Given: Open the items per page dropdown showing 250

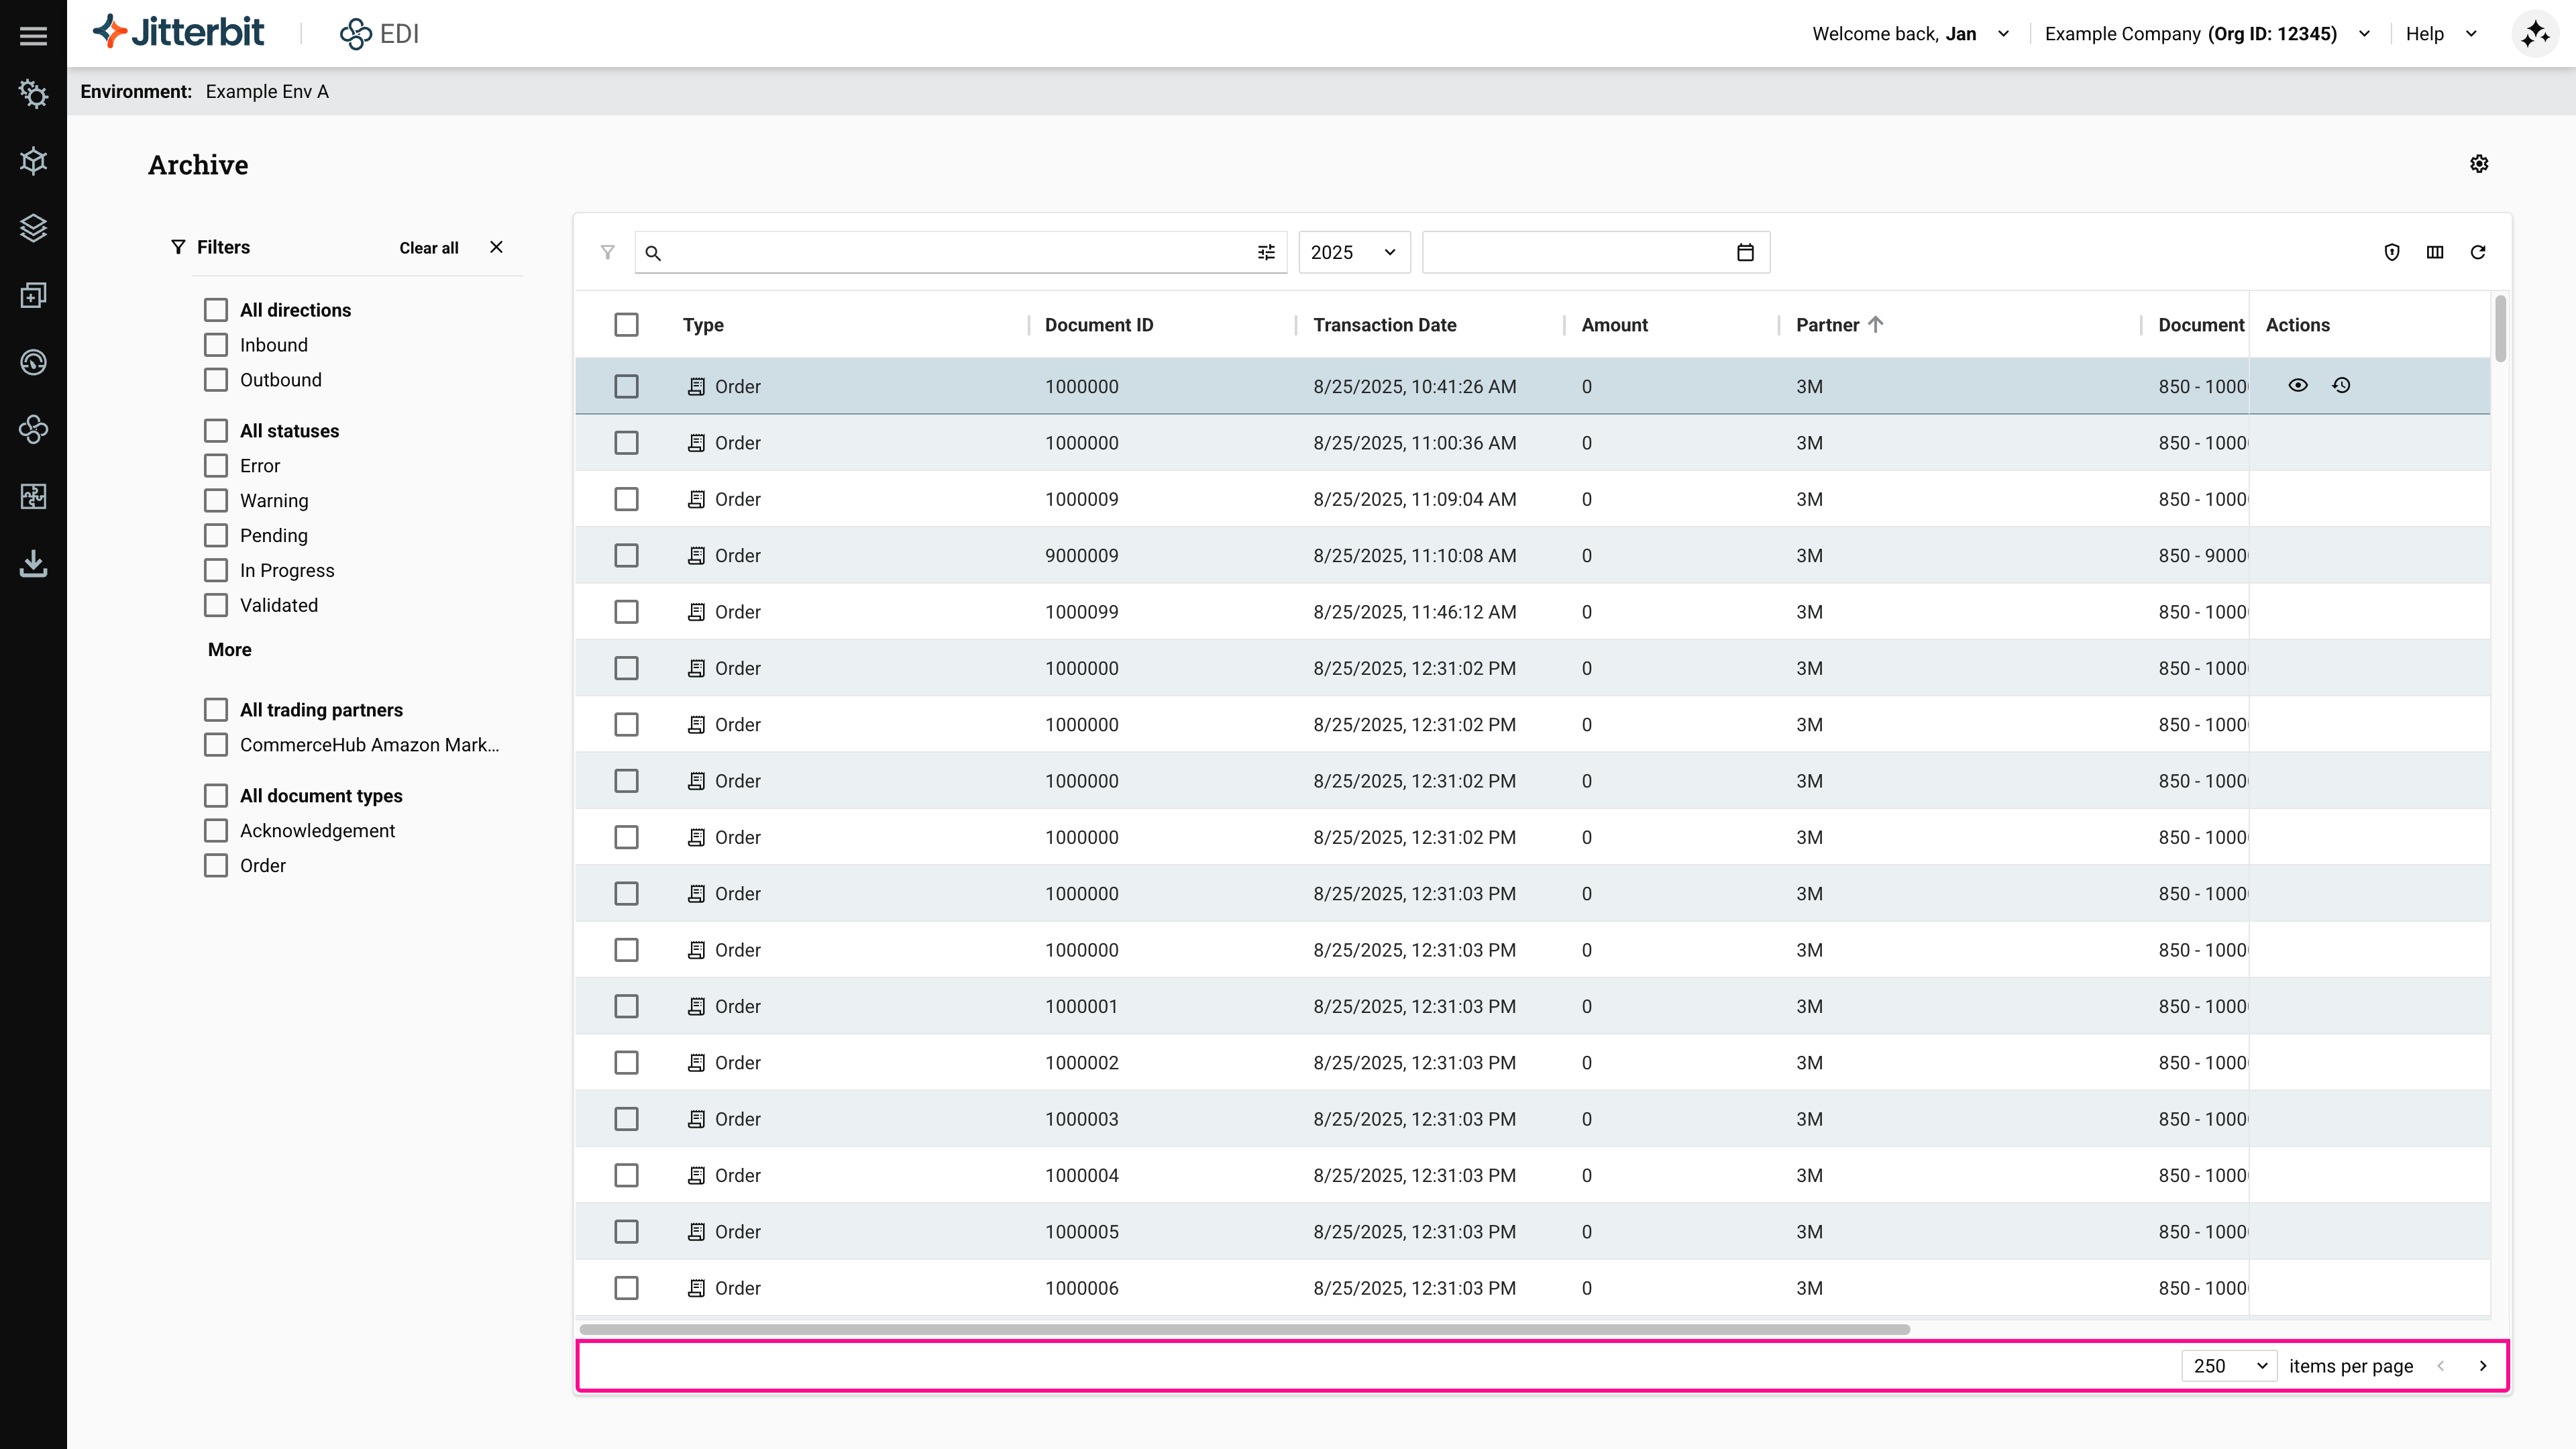Looking at the screenshot, I should (2229, 1365).
